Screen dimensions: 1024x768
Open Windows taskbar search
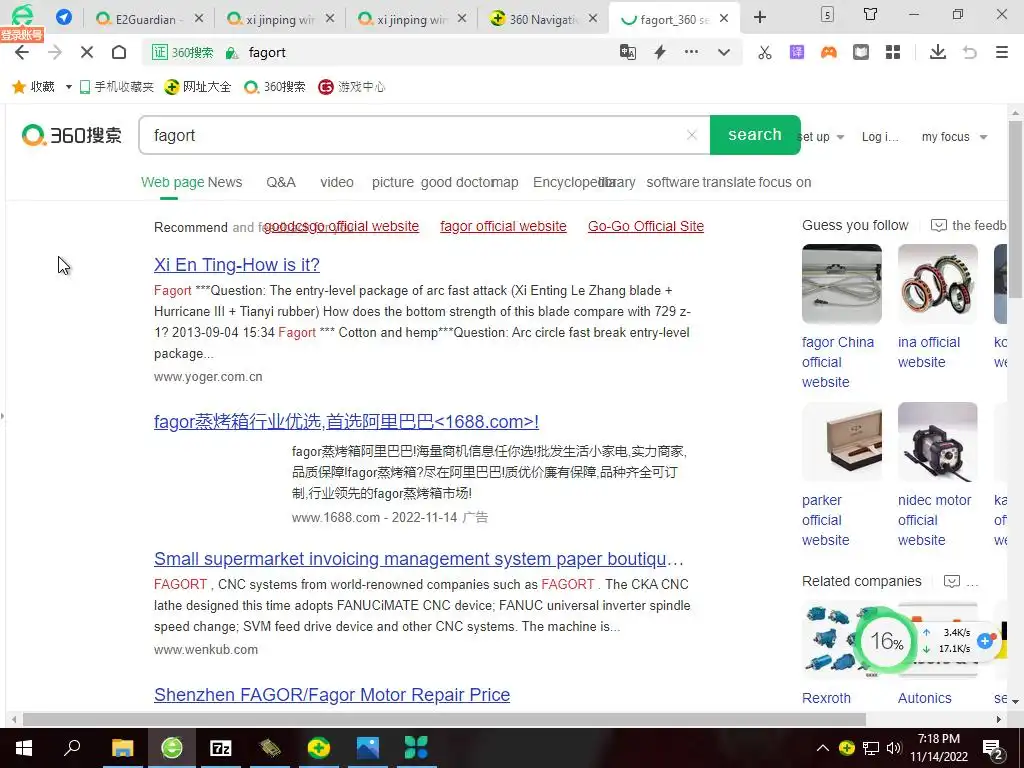click(72, 748)
